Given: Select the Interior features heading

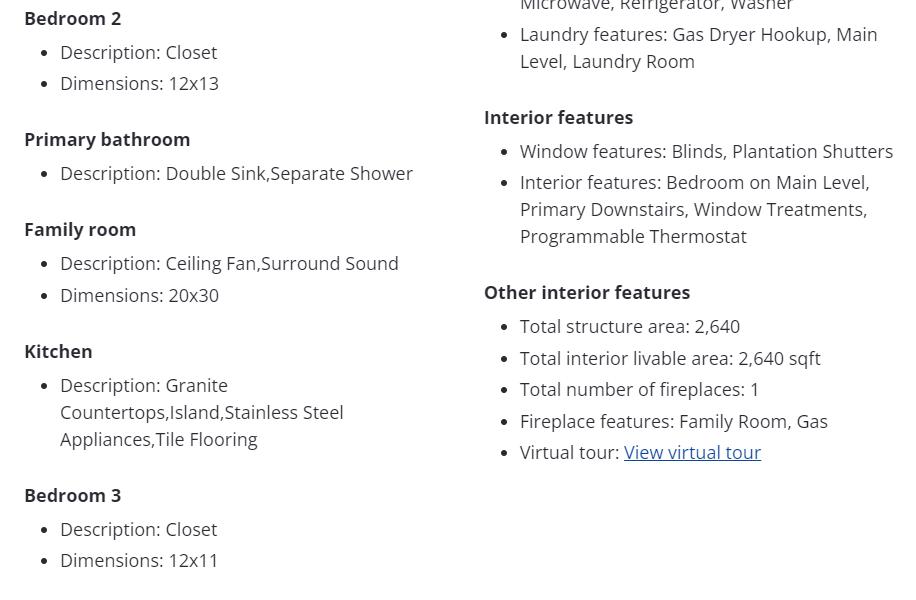Looking at the screenshot, I should 558,118.
